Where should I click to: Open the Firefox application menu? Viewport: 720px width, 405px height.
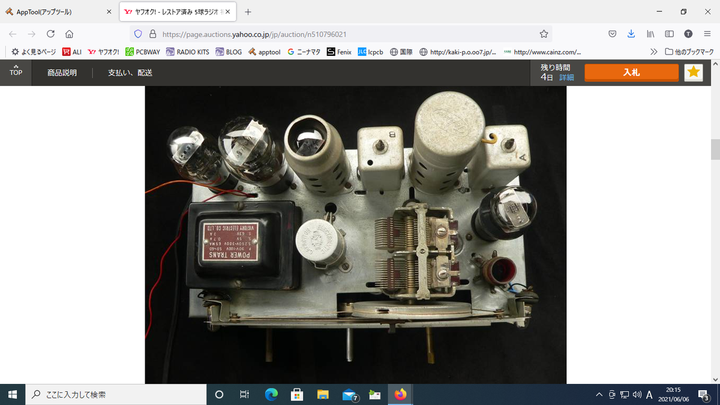707,33
